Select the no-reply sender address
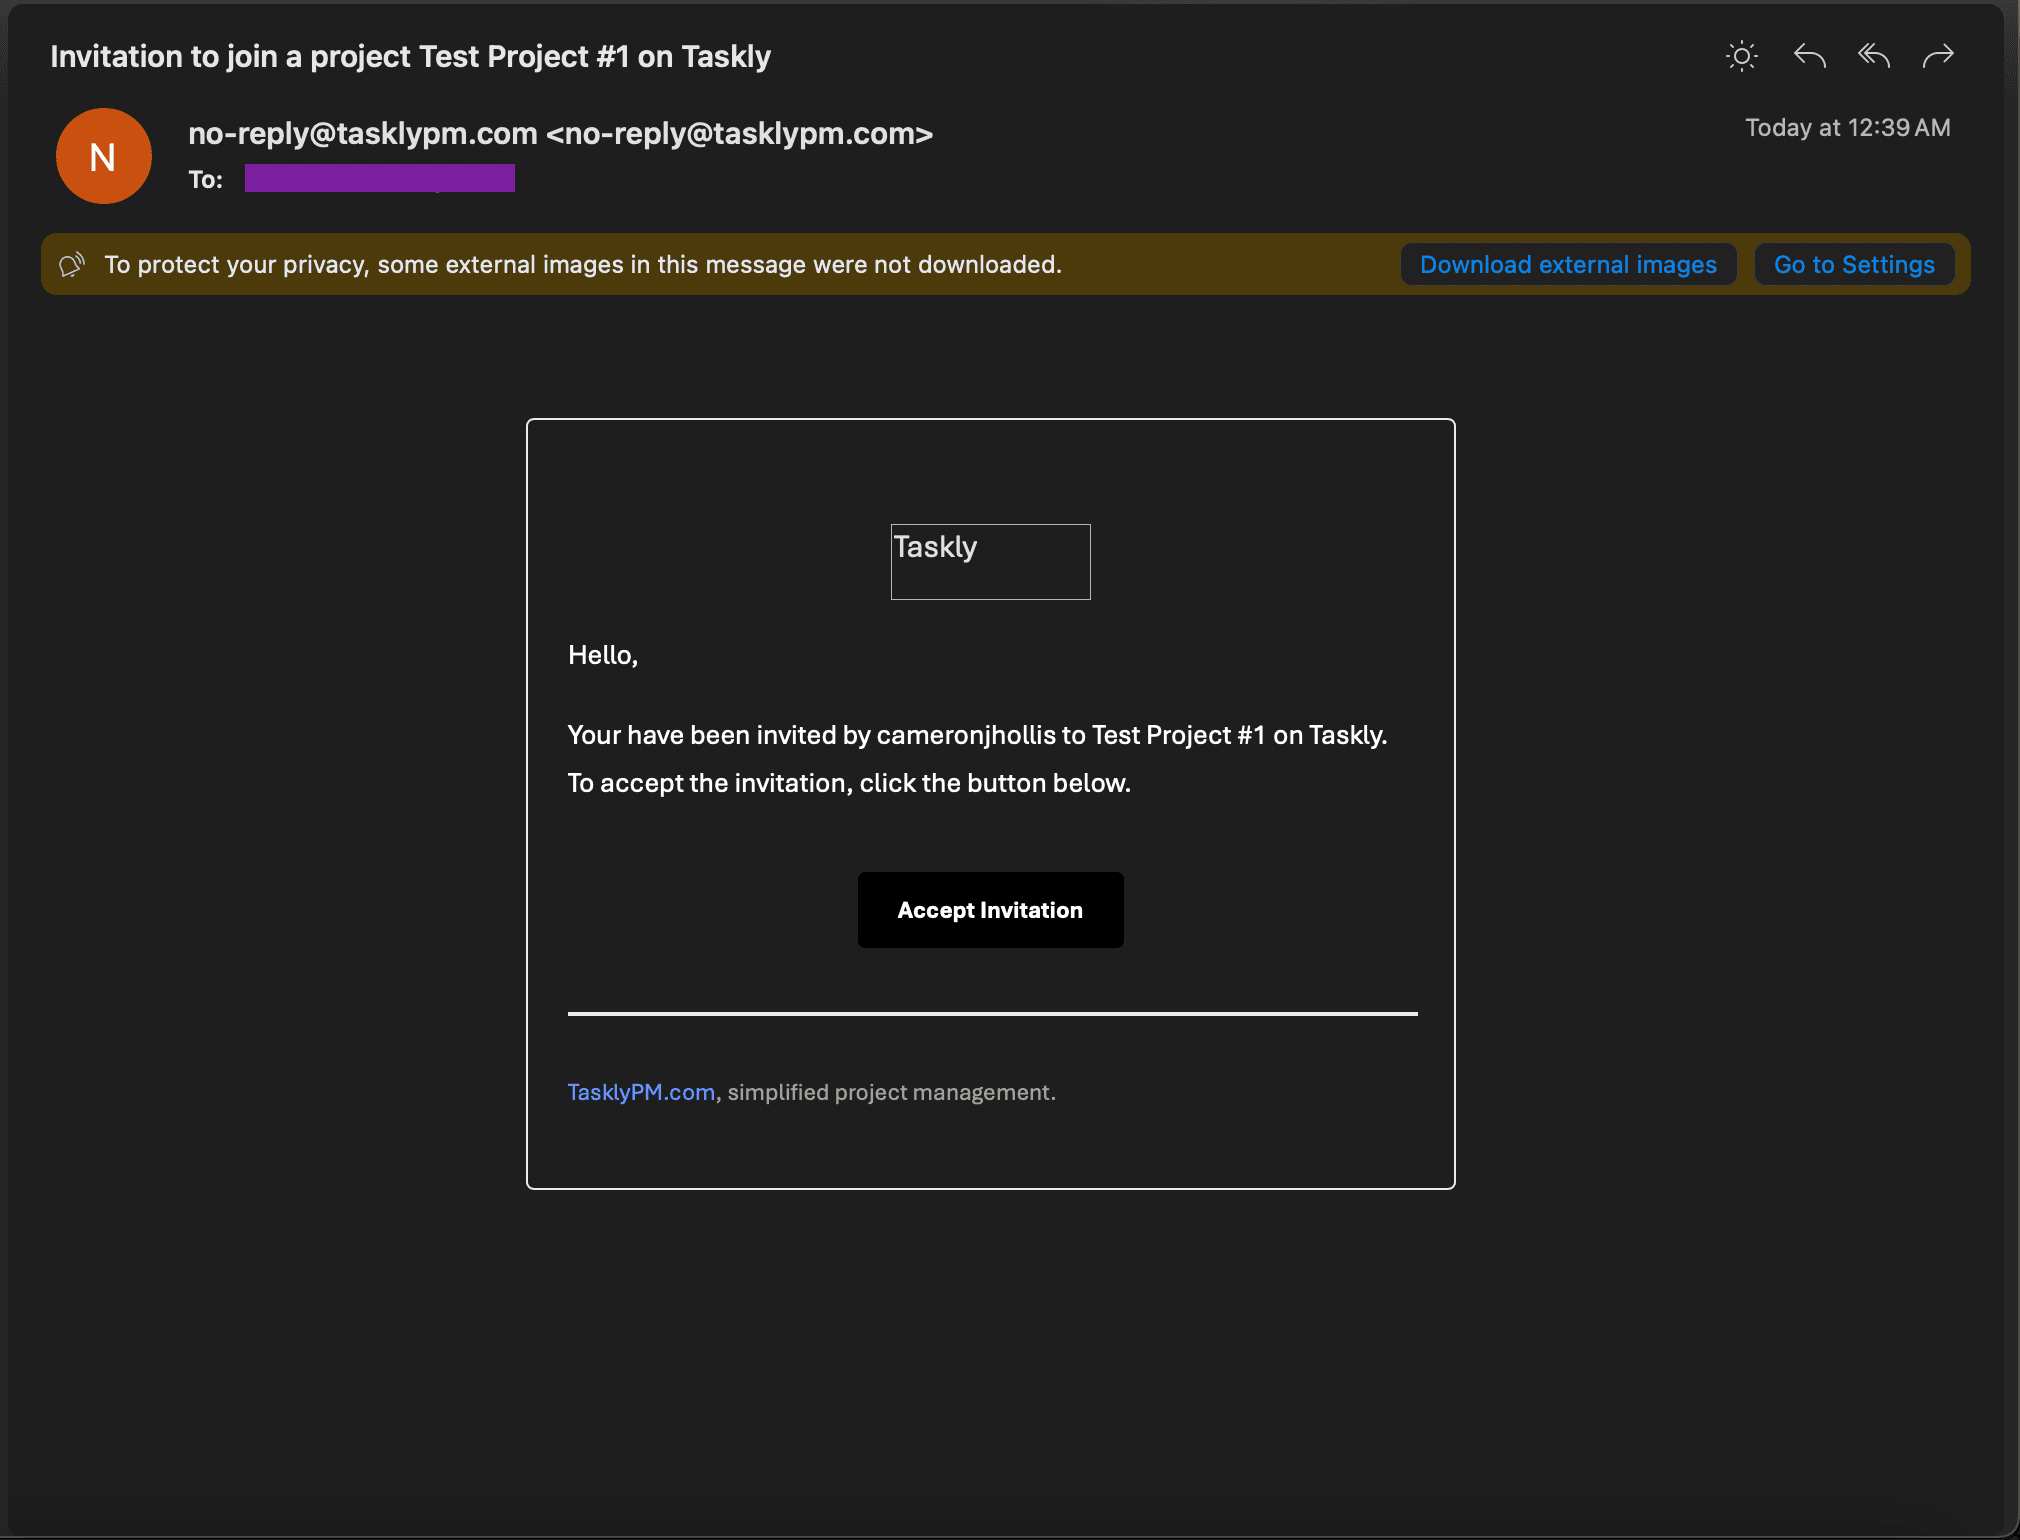 [x=560, y=134]
